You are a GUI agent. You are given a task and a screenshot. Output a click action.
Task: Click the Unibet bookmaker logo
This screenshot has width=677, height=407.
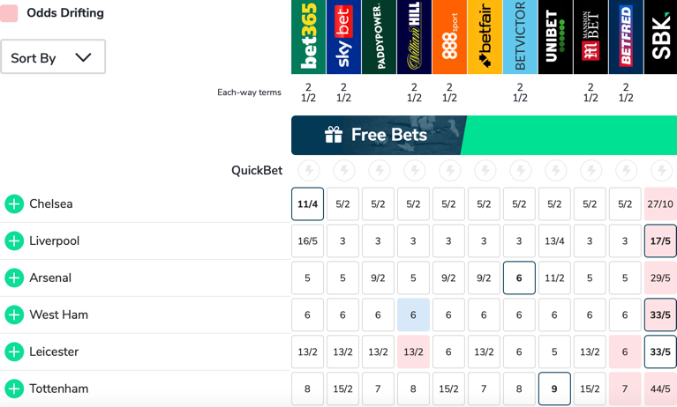click(554, 37)
